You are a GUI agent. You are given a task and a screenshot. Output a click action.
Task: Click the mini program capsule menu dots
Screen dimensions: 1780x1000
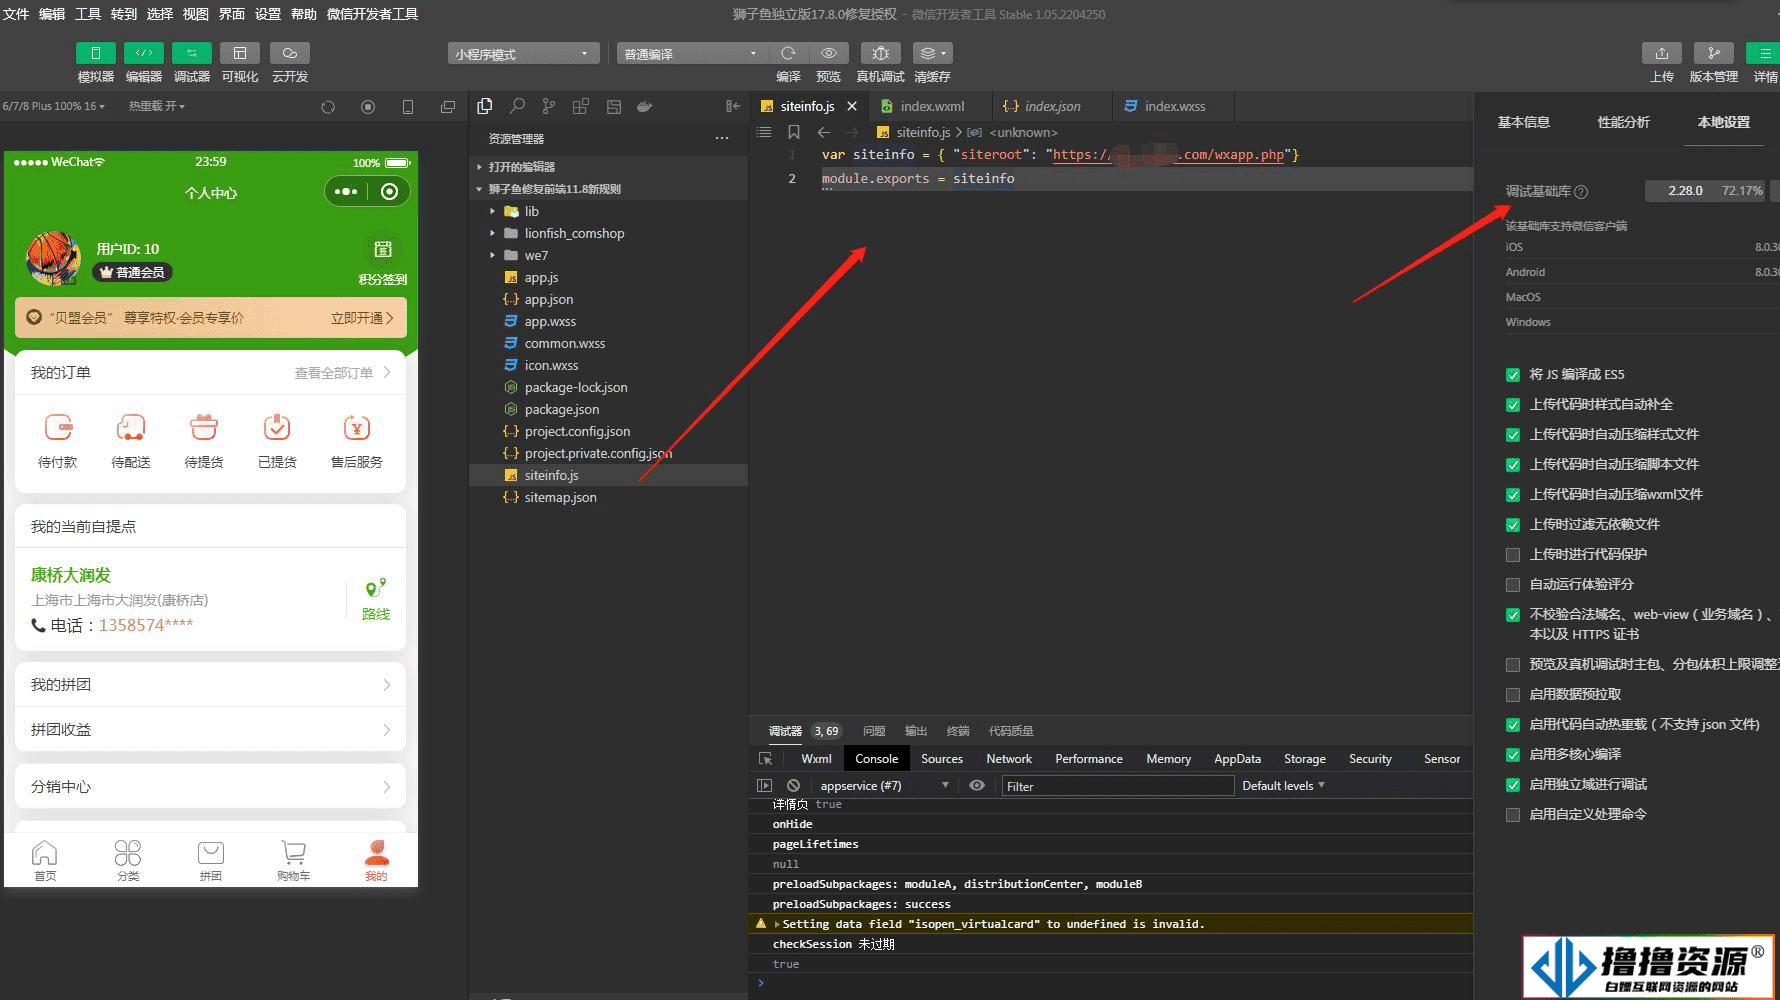(346, 191)
